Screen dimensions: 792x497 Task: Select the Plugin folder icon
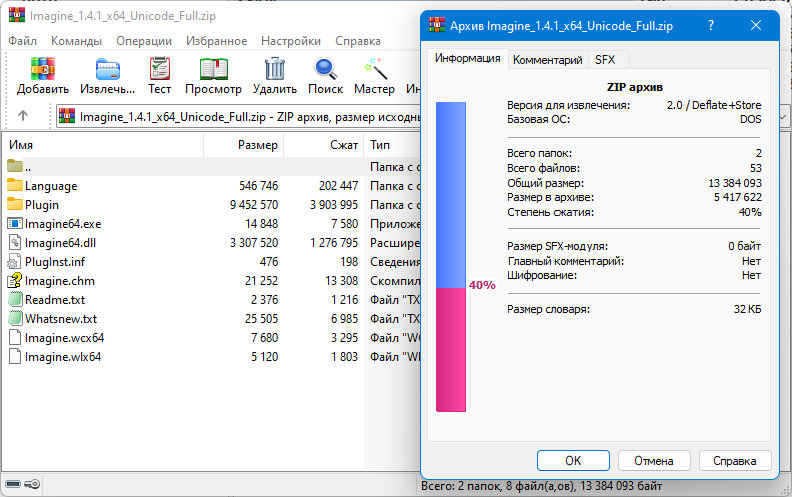point(15,205)
